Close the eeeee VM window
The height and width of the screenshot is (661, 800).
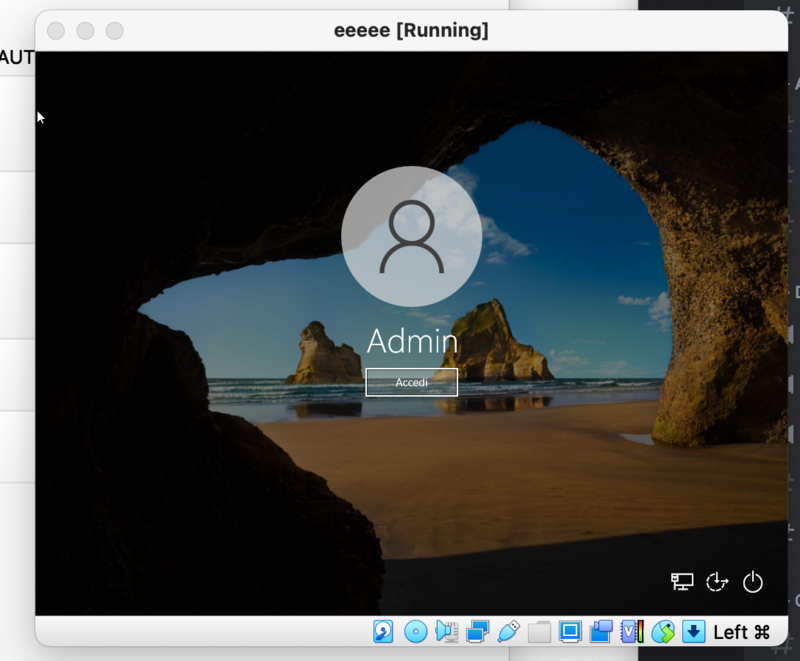[x=56, y=31]
